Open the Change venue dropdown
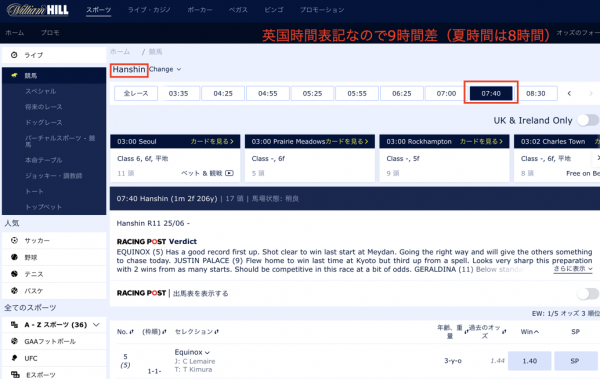The height and width of the screenshot is (379, 600). pos(165,69)
